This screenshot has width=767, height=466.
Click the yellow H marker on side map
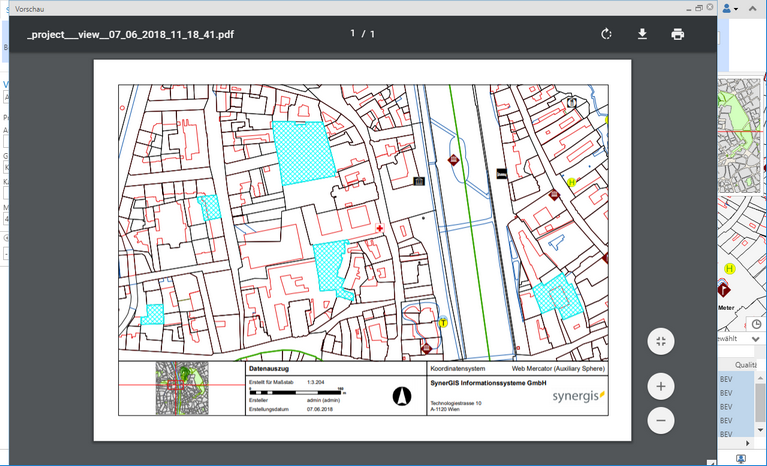pos(729,269)
